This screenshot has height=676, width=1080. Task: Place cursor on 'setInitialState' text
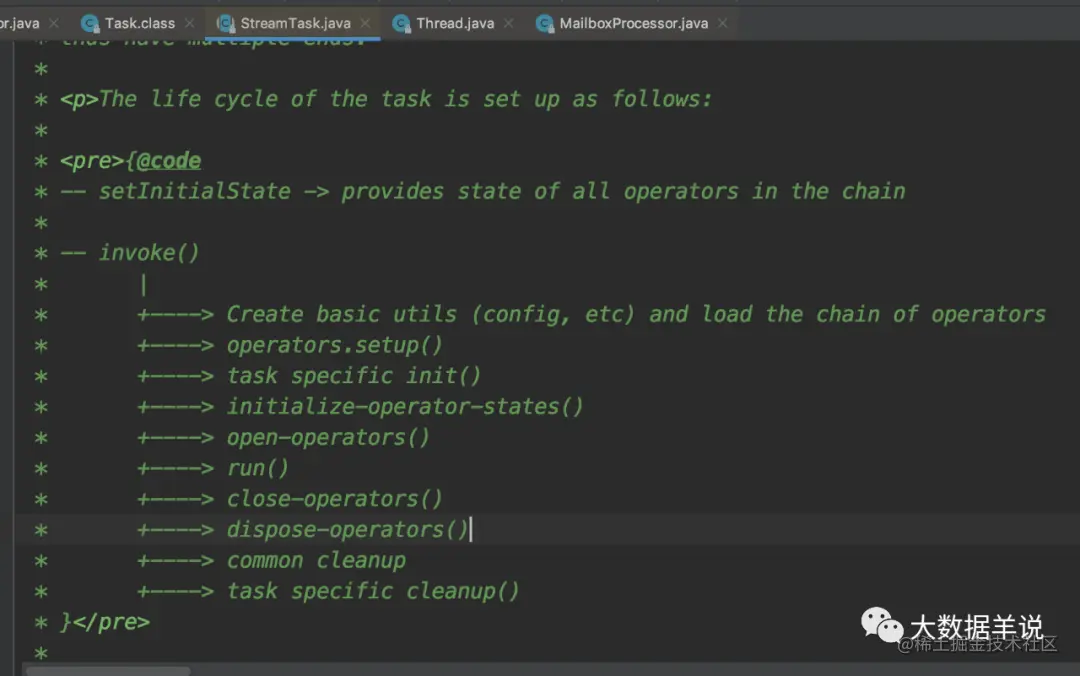pos(195,191)
